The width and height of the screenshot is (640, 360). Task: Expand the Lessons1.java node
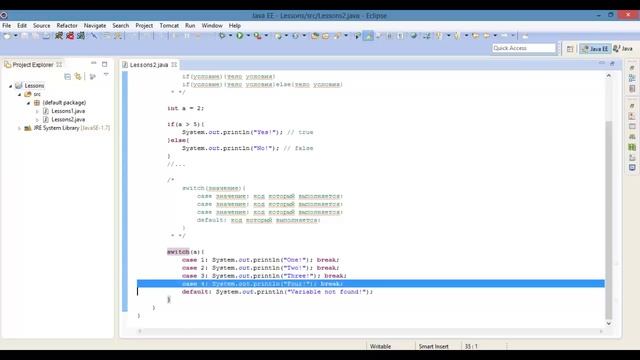tap(37, 111)
